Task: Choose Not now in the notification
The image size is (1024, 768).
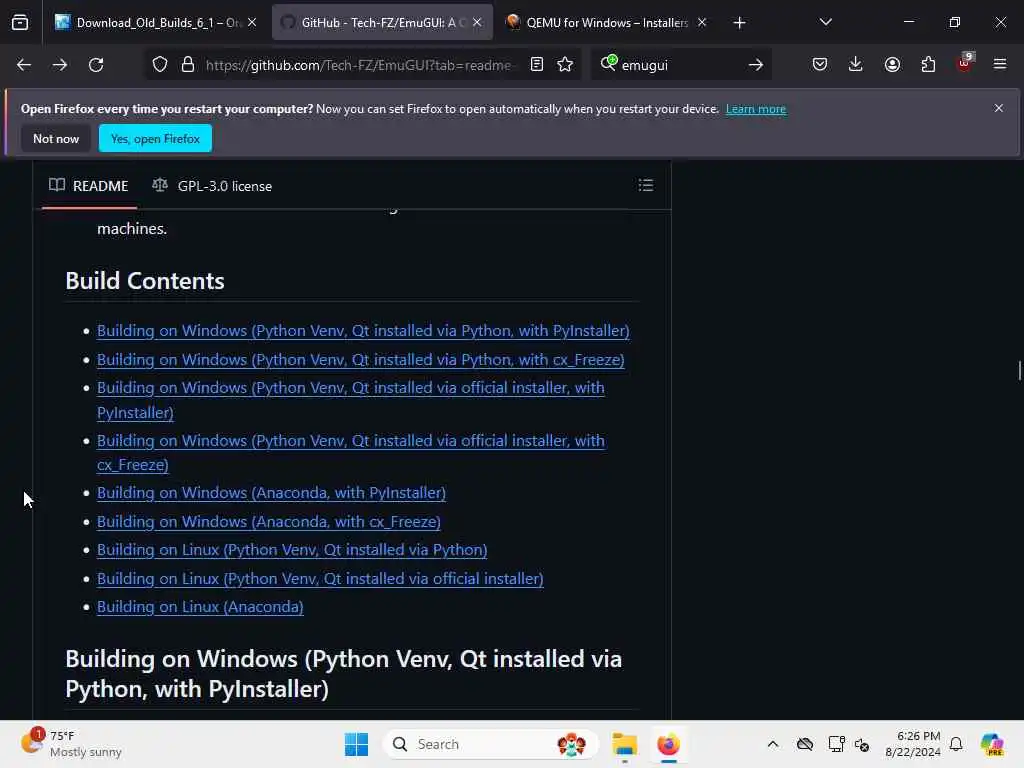Action: [x=56, y=138]
